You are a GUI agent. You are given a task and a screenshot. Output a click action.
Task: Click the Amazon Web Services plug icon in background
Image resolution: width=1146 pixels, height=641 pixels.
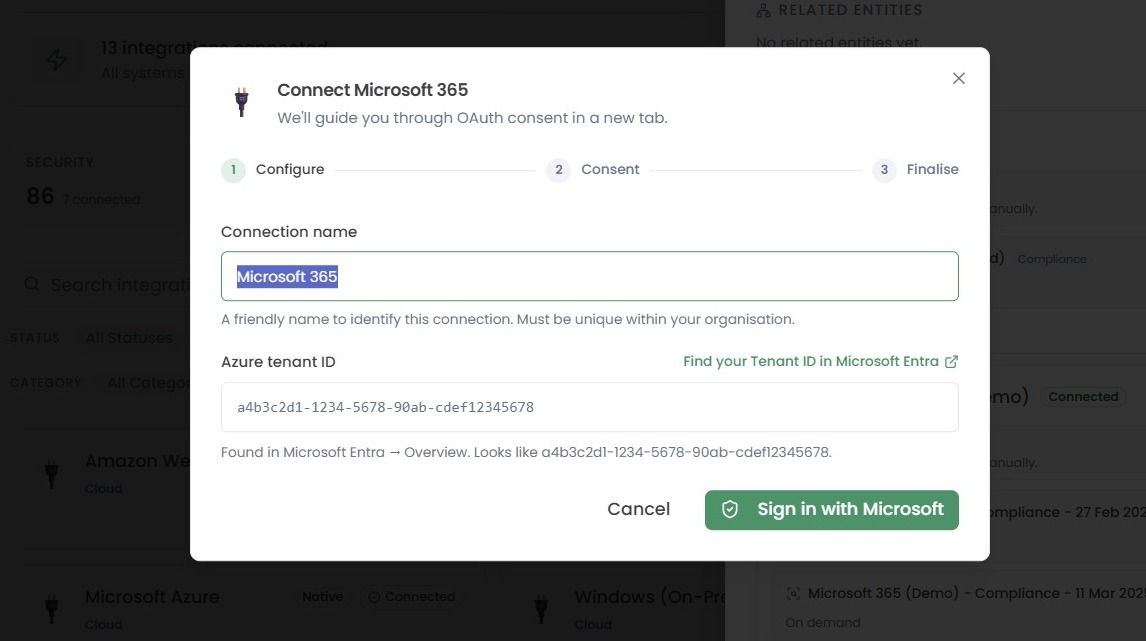point(51,474)
